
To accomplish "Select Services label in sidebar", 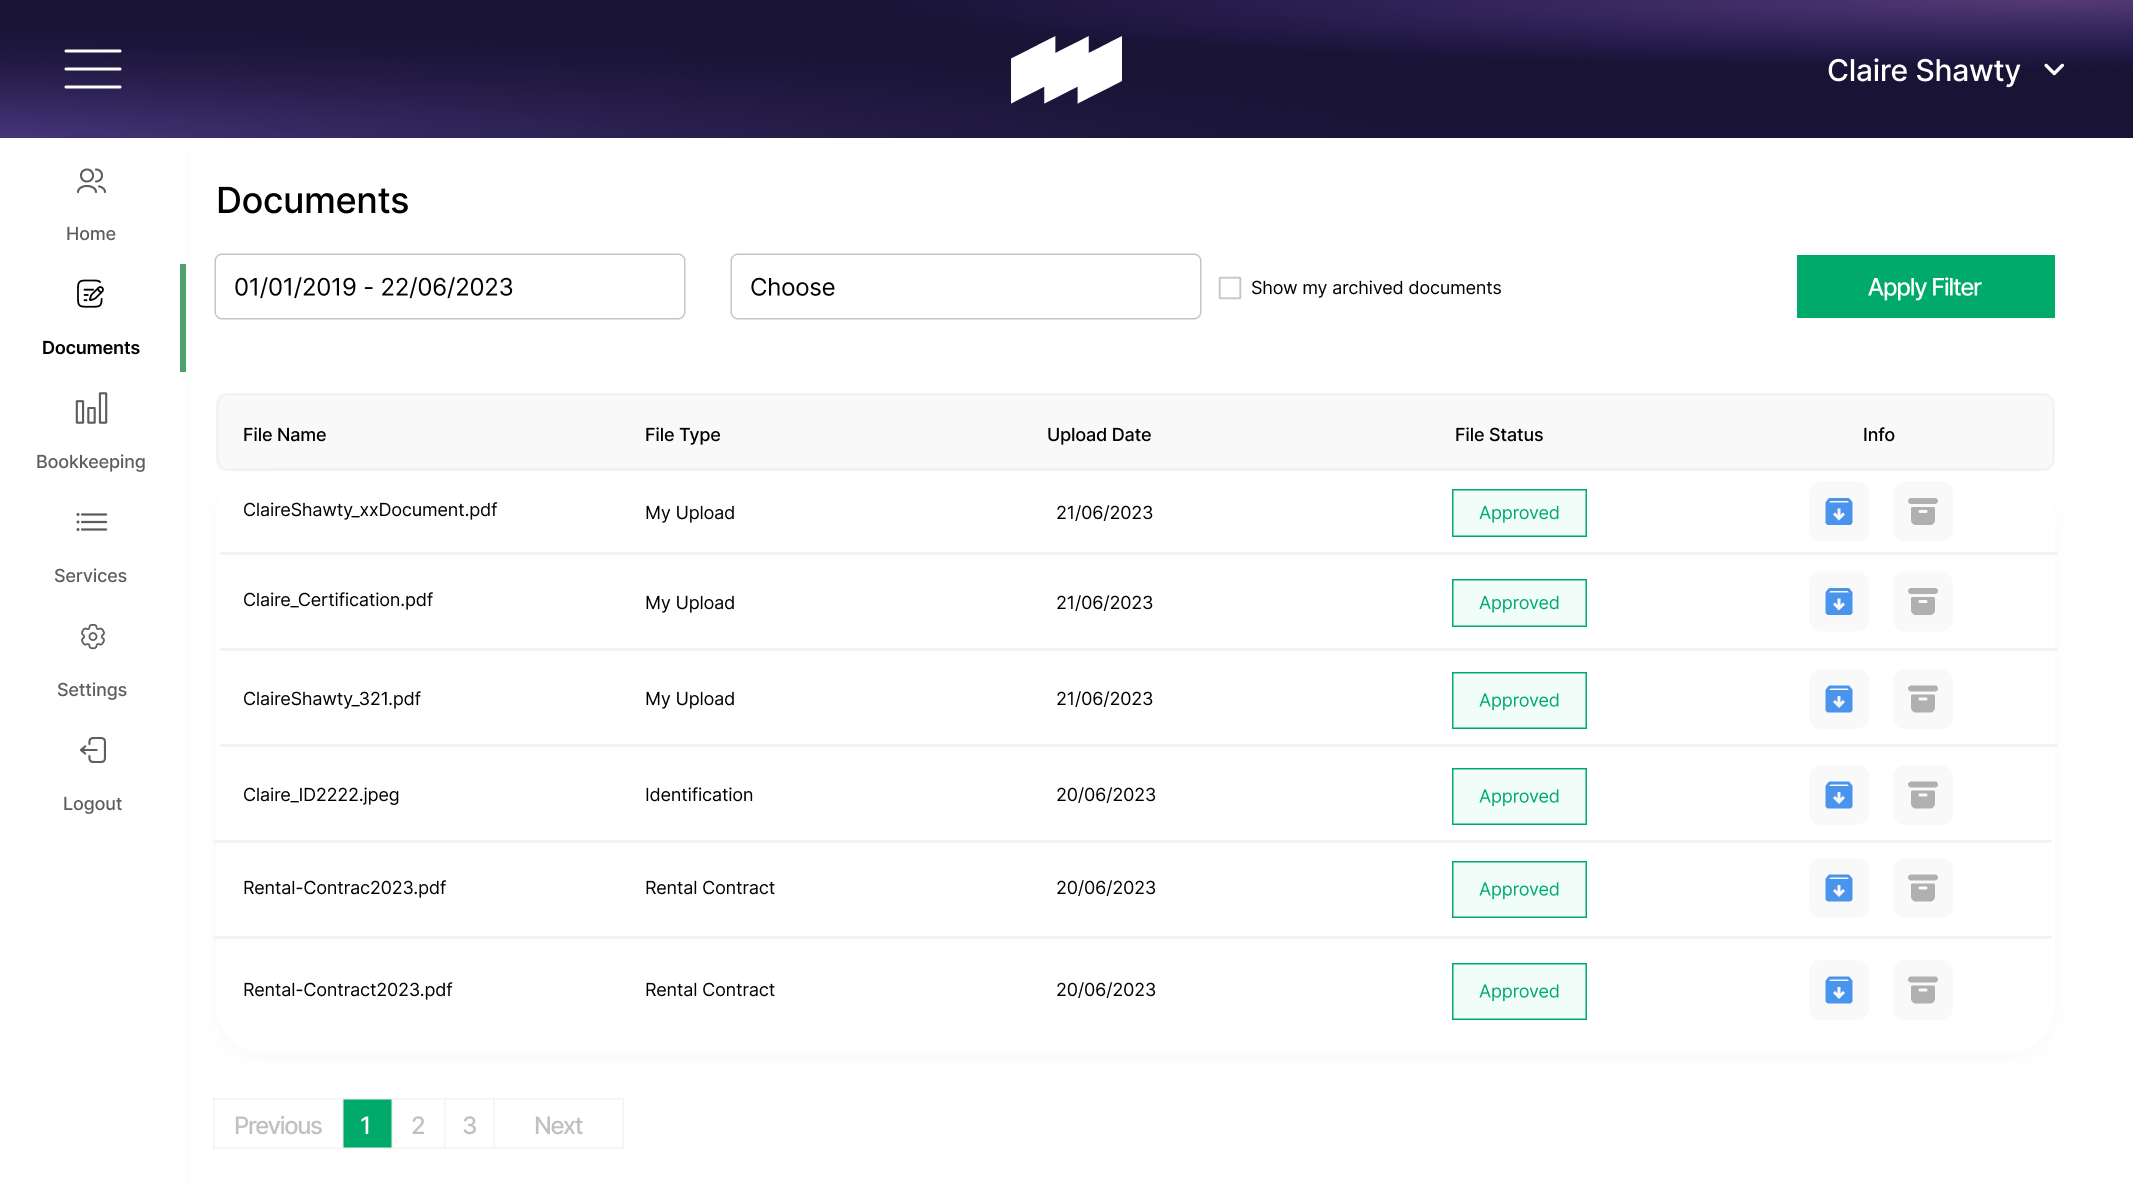I will tap(91, 576).
